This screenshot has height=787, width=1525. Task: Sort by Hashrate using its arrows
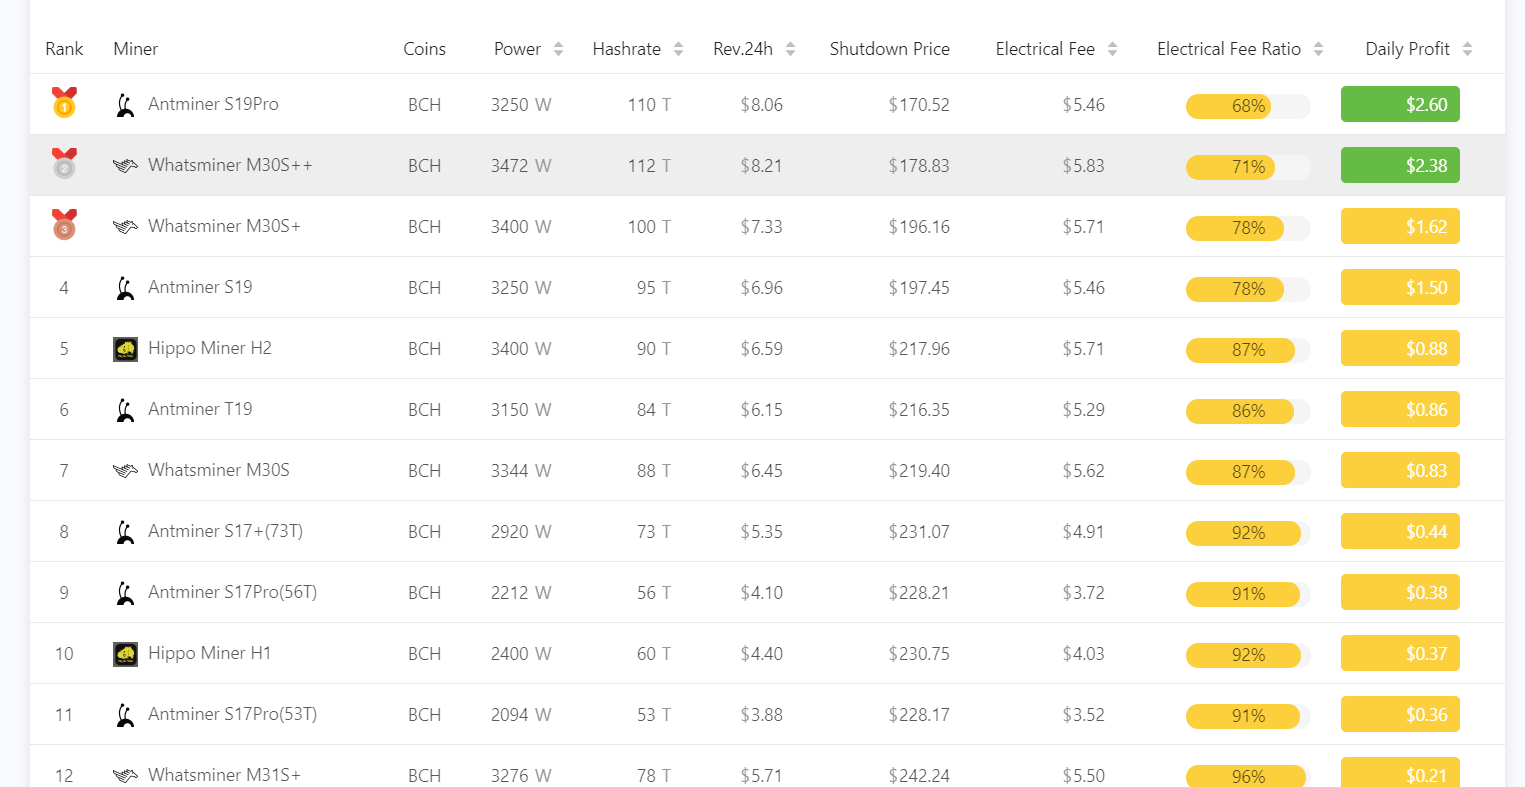(678, 49)
